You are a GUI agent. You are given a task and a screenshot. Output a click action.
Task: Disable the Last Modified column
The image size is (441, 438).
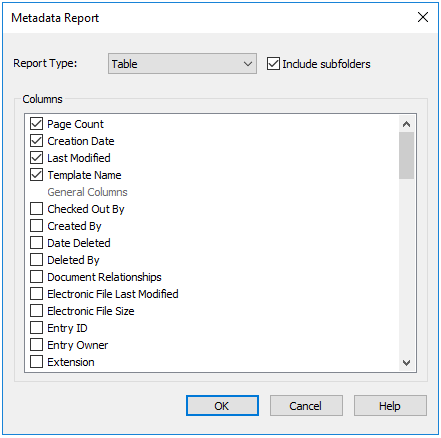pyautogui.click(x=36, y=158)
